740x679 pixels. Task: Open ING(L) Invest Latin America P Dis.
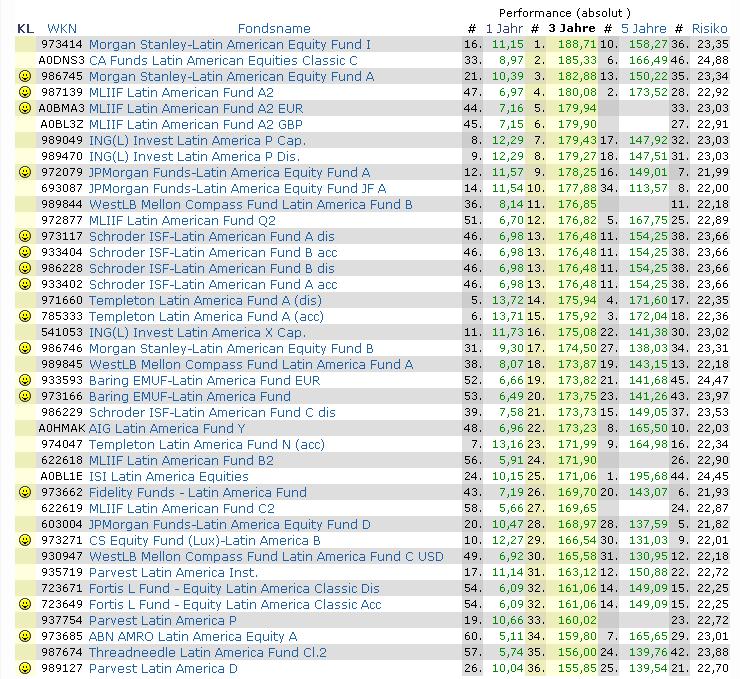(x=194, y=157)
